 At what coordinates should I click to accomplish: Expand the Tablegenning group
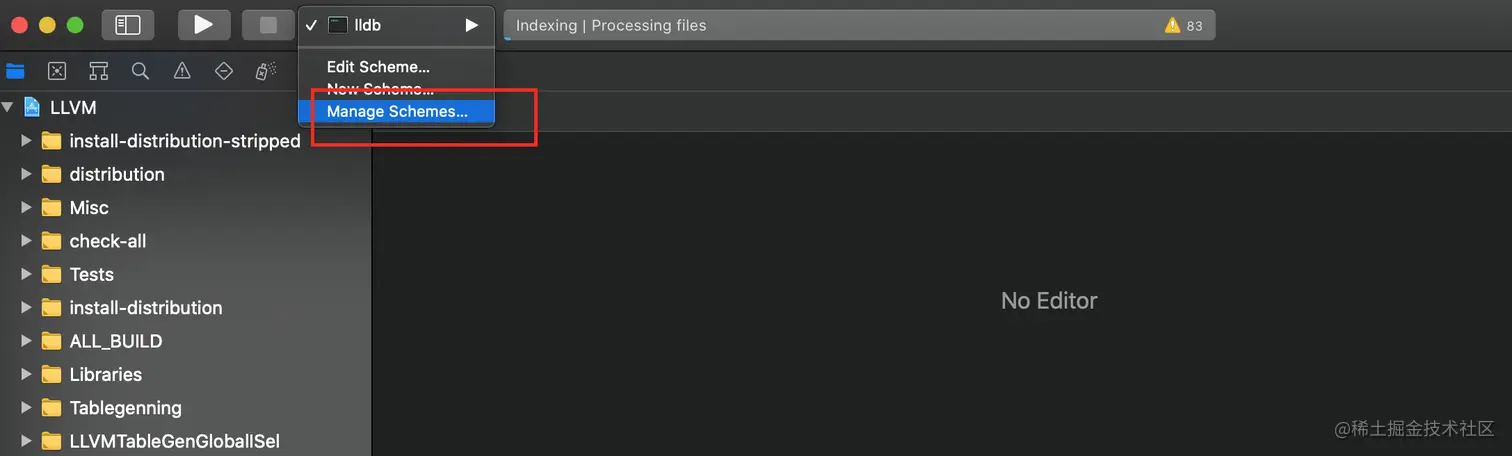click(x=27, y=408)
